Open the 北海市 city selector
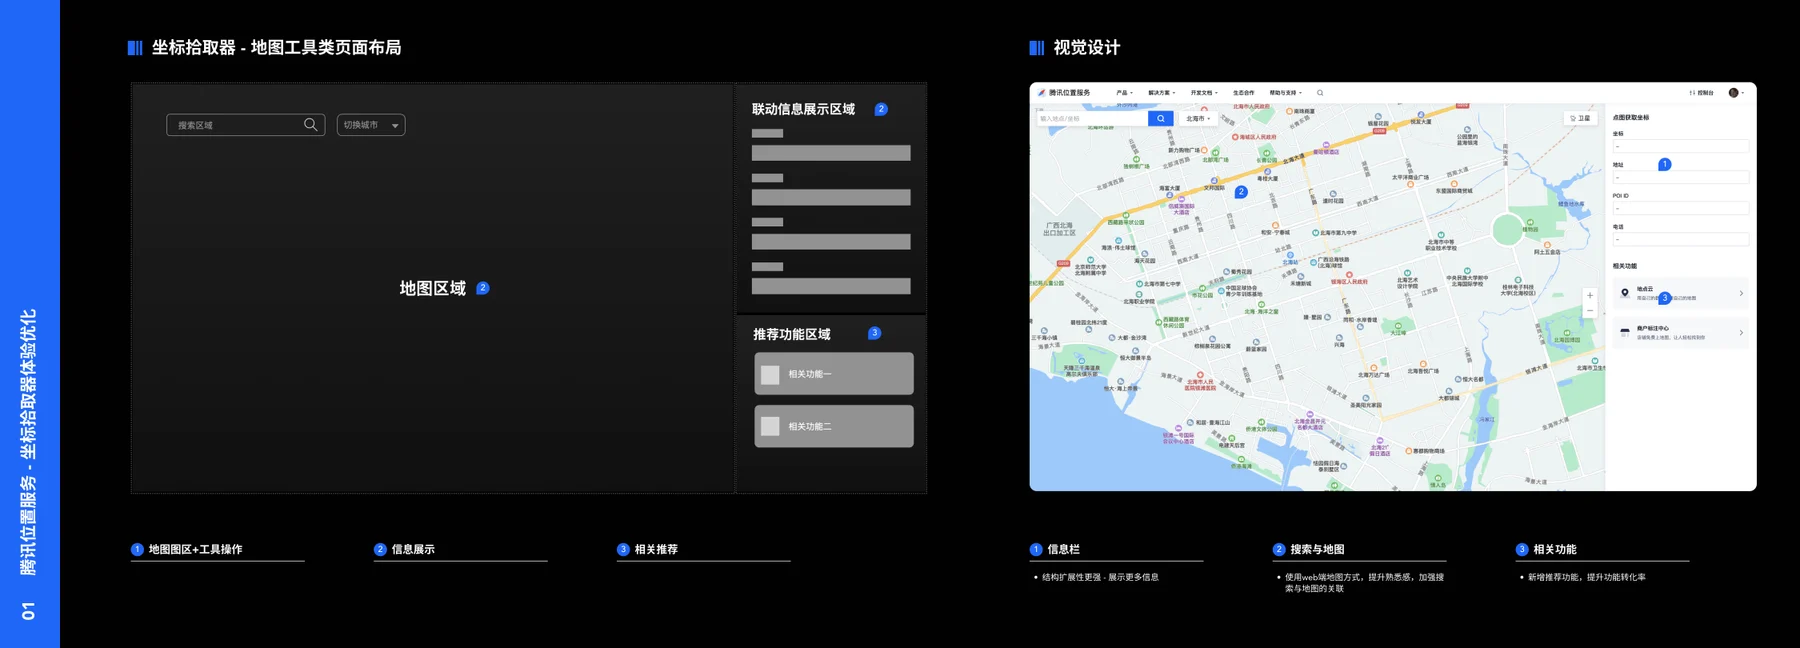1800x648 pixels. click(x=1198, y=118)
